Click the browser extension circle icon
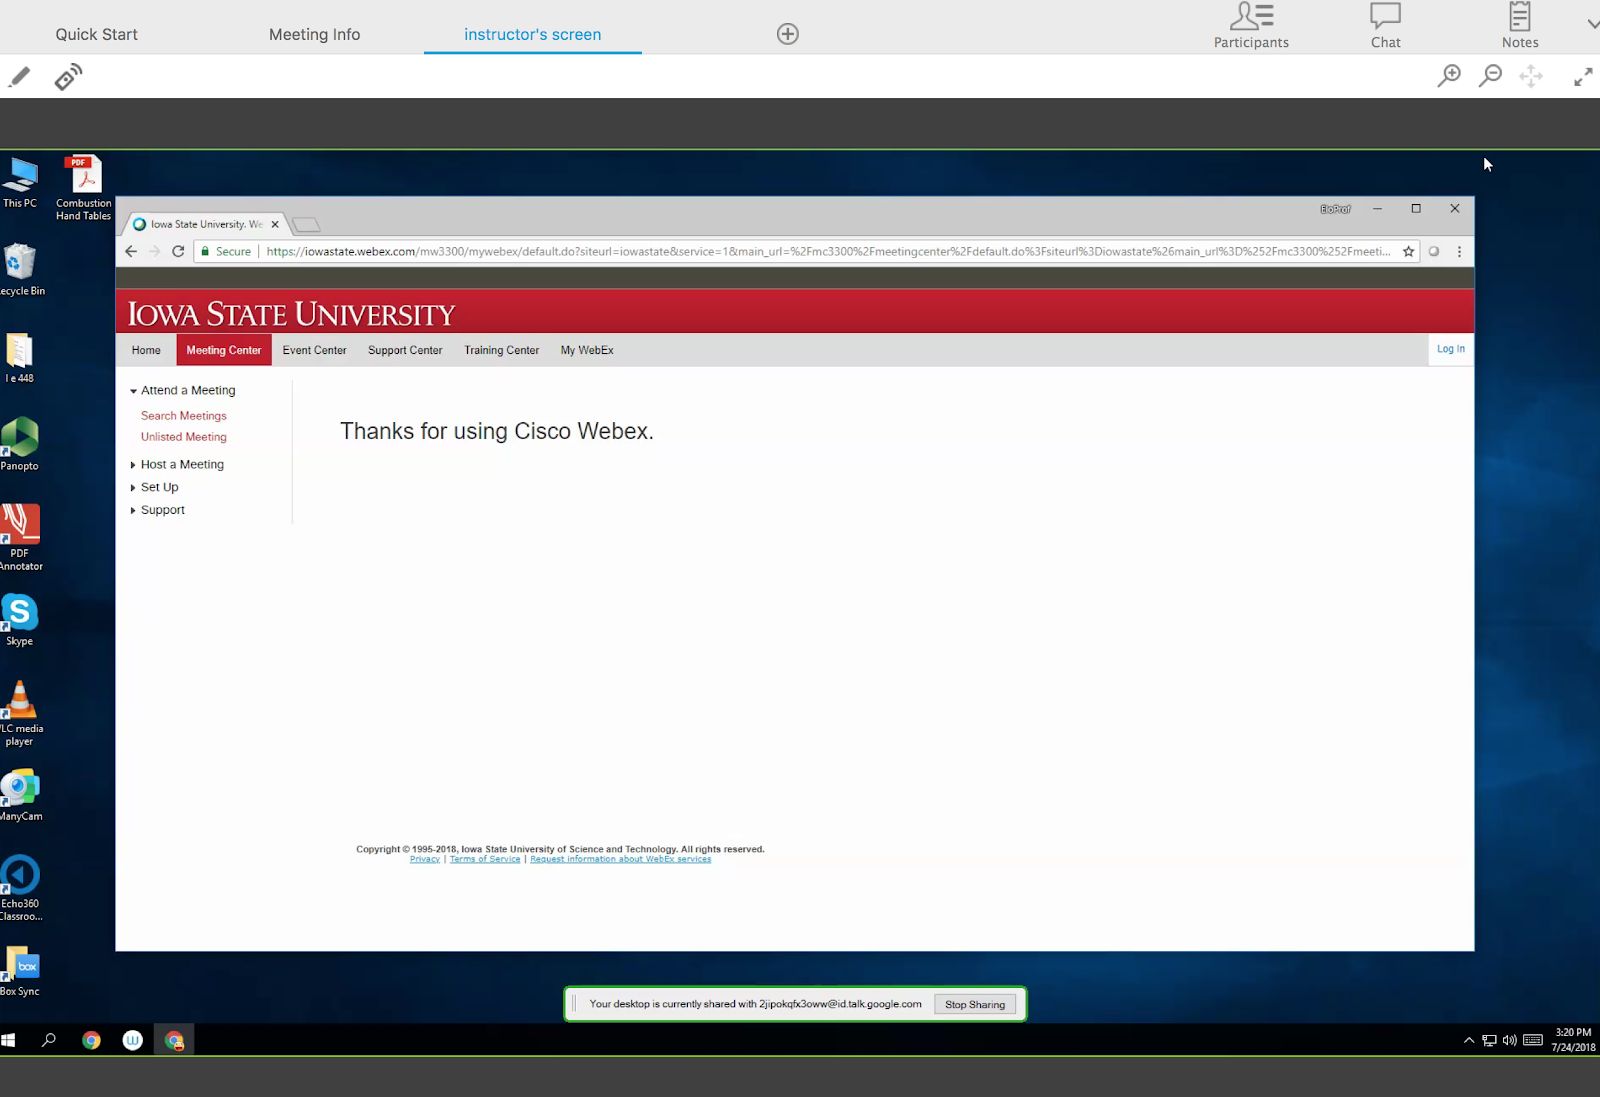Screen dimensions: 1600x1097 tap(1434, 251)
